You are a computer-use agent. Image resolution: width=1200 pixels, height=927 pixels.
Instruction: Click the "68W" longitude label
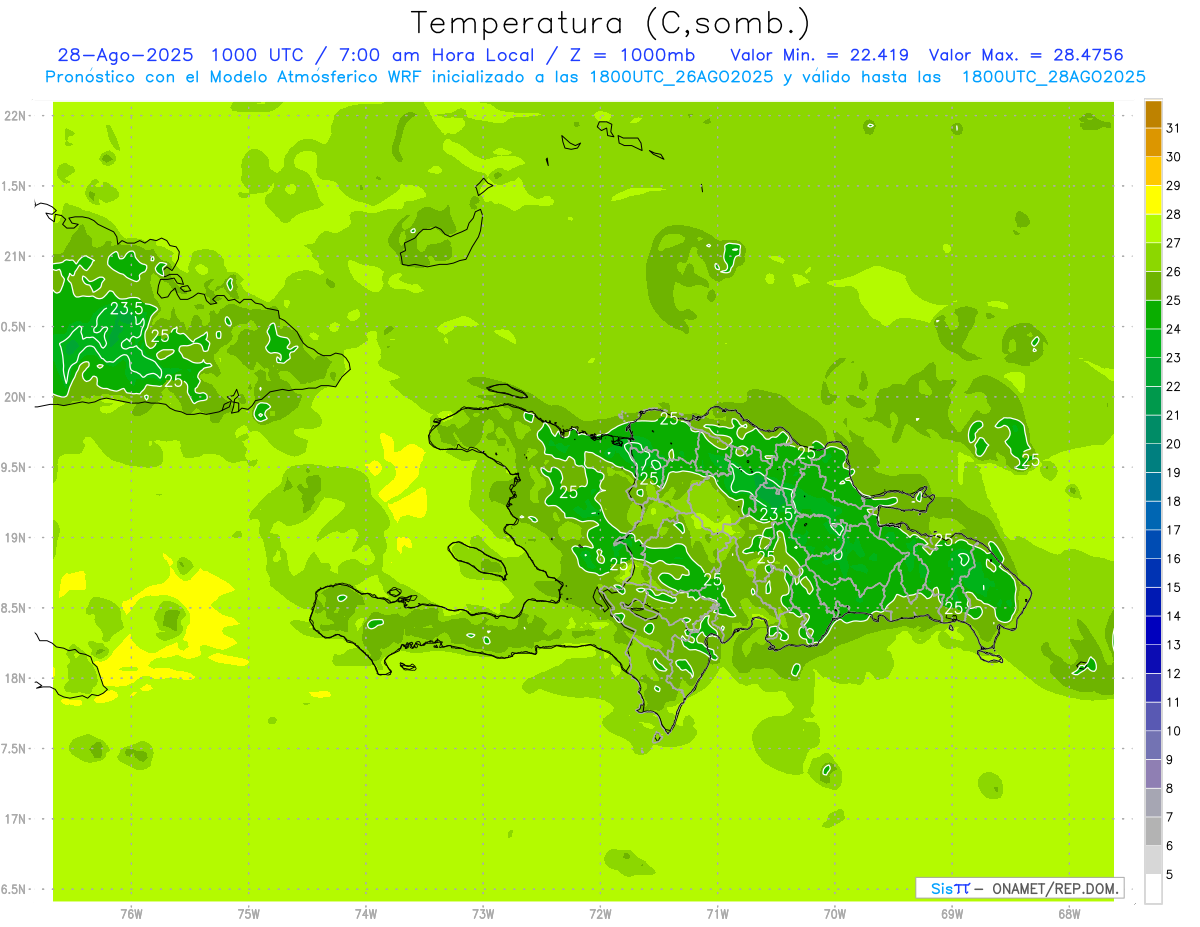pyautogui.click(x=1069, y=913)
